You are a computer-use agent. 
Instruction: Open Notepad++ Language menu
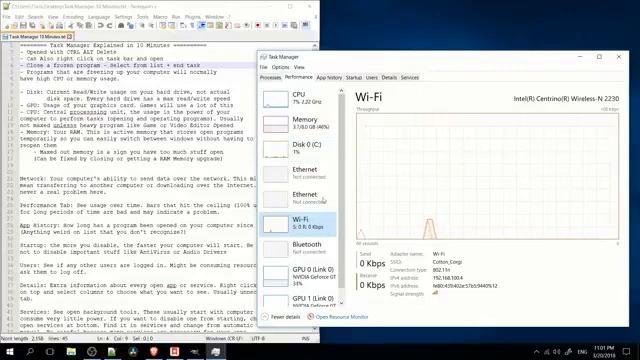tap(99, 17)
